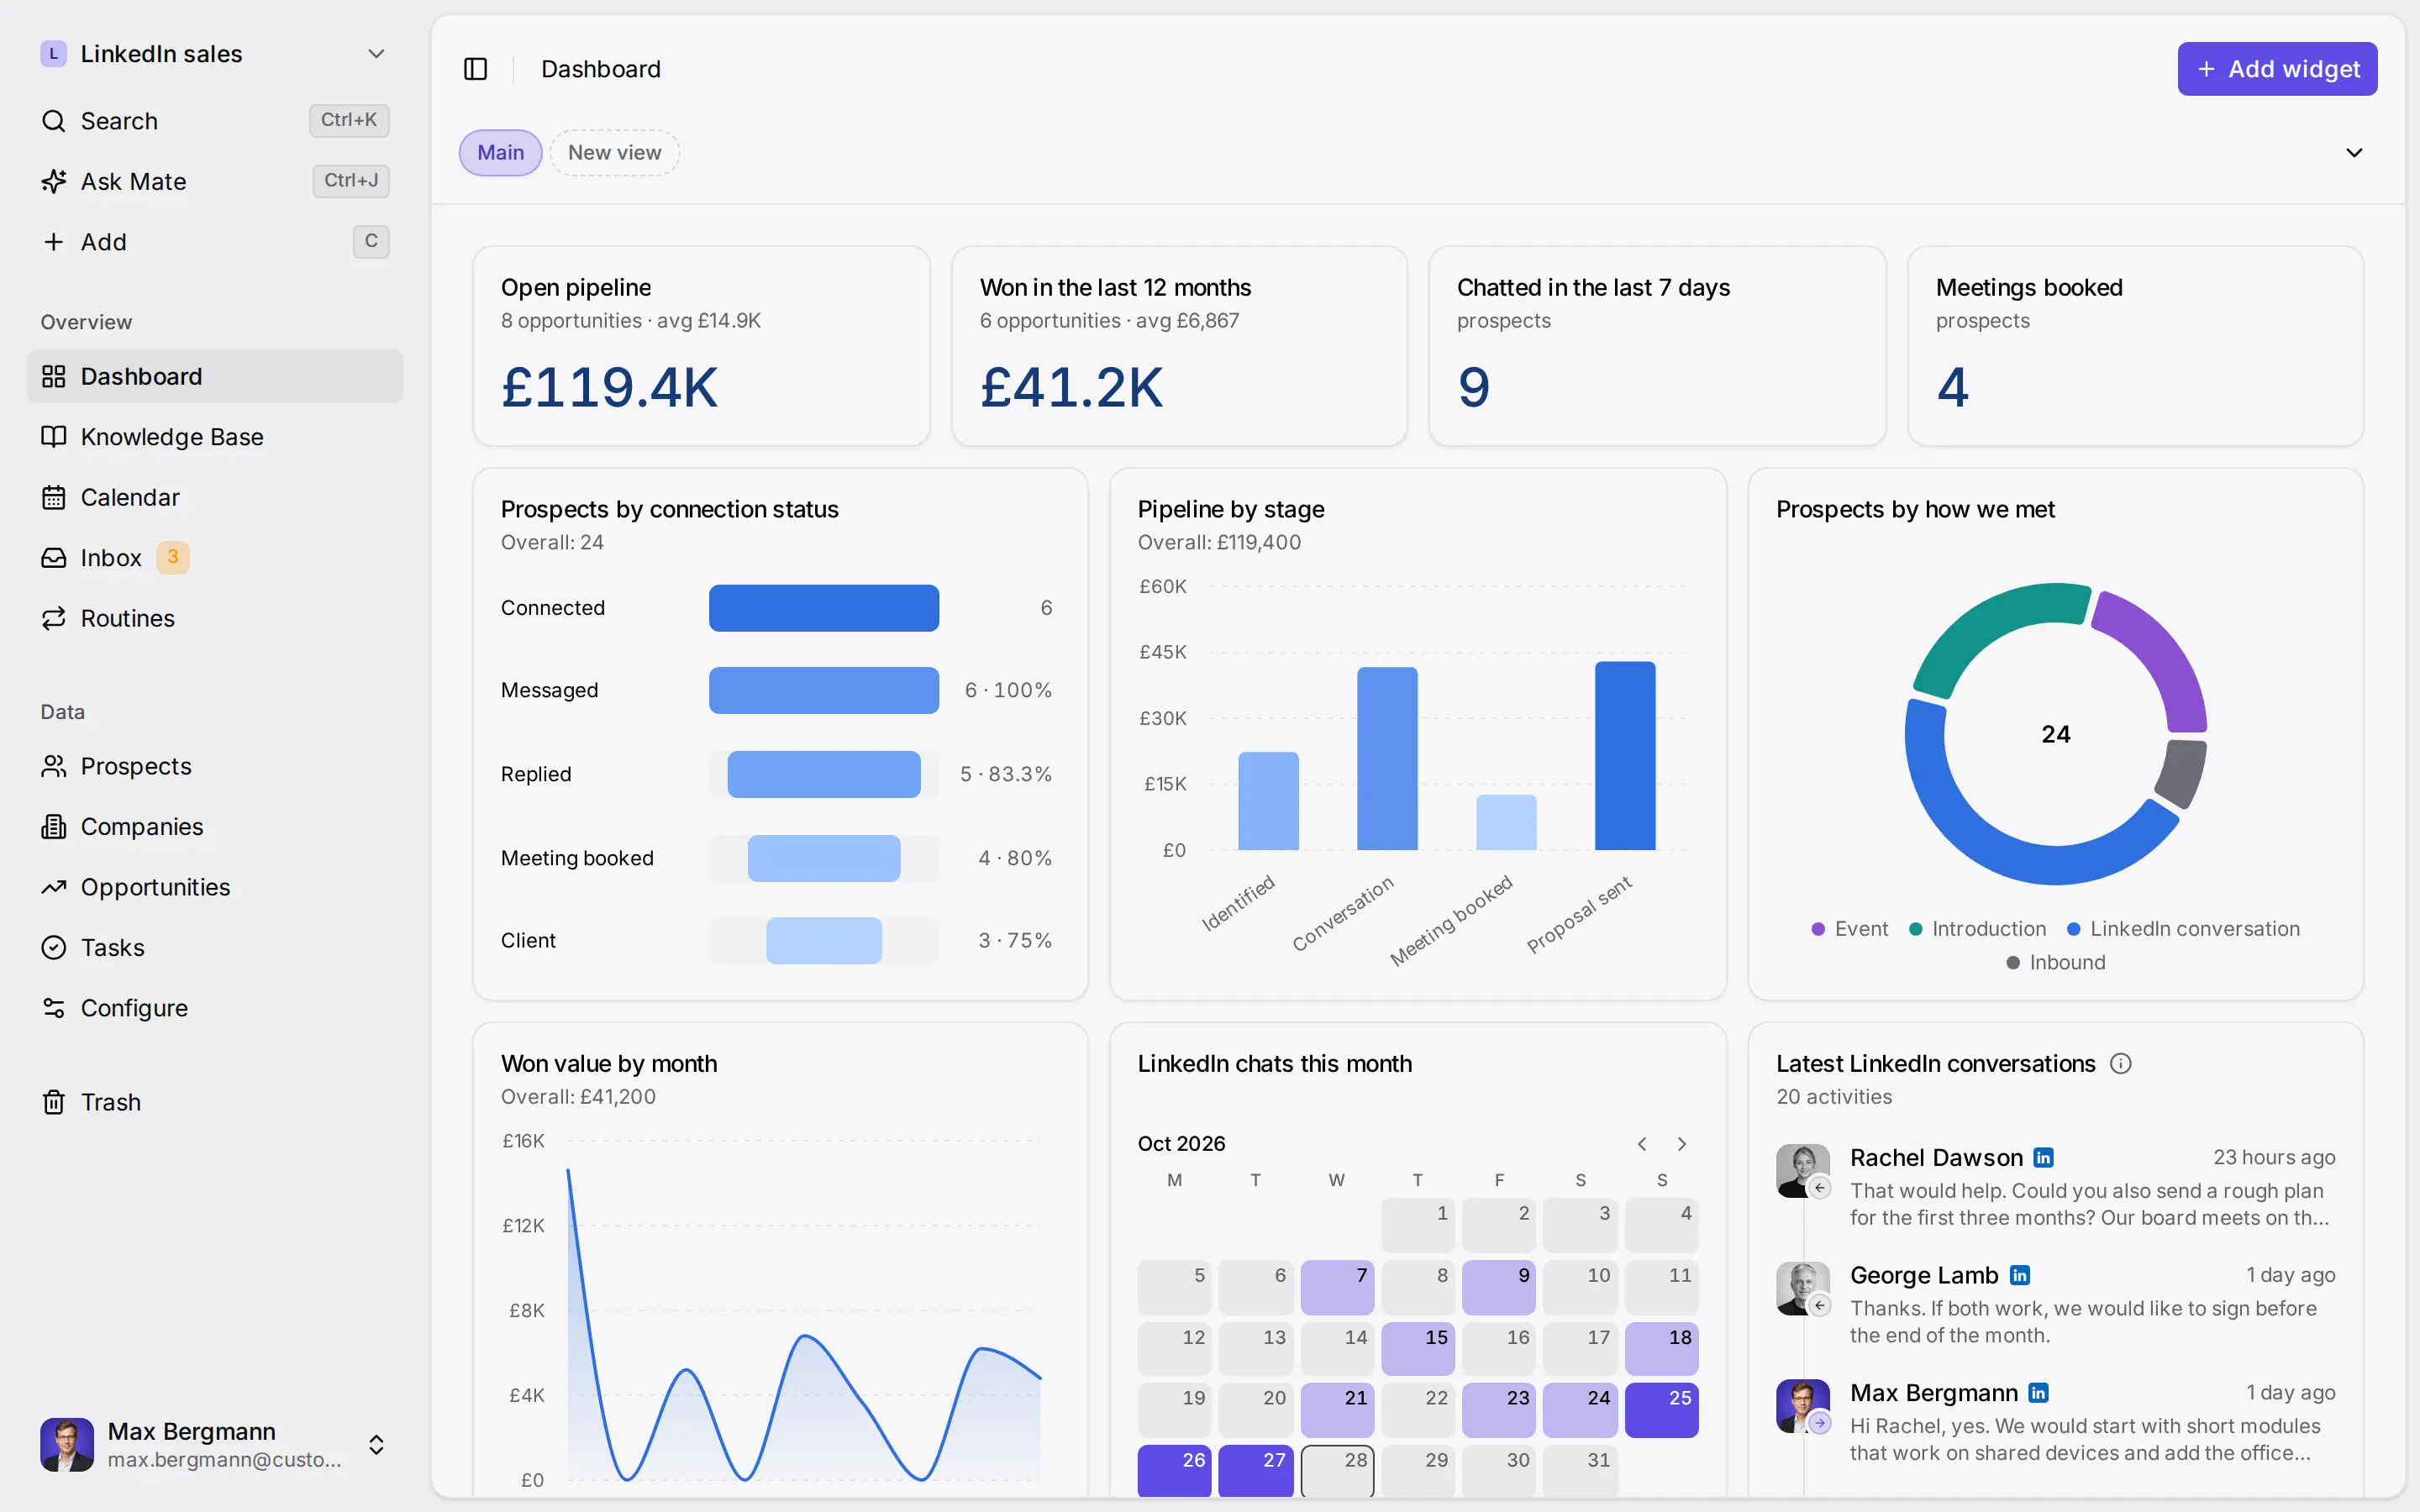Click the Proposal sent bar in chart
Viewport: 2420px width, 1512px height.
(1625, 756)
